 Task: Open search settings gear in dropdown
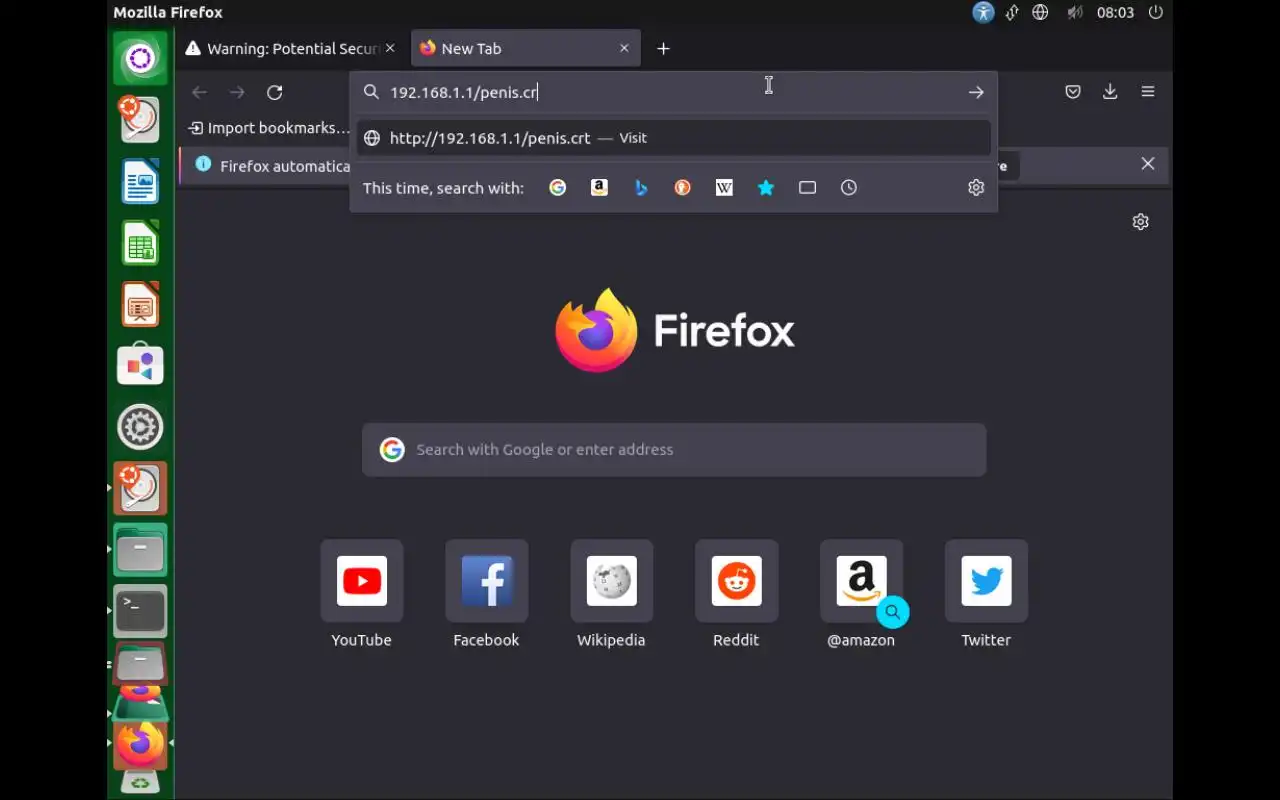(x=976, y=188)
